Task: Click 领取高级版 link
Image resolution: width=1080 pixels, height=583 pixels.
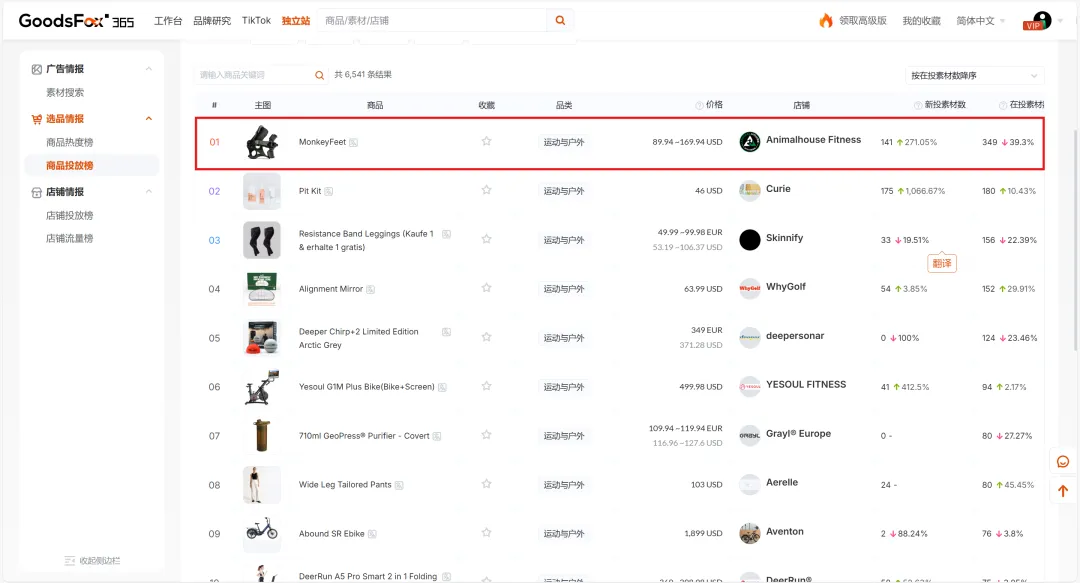Action: [x=863, y=21]
